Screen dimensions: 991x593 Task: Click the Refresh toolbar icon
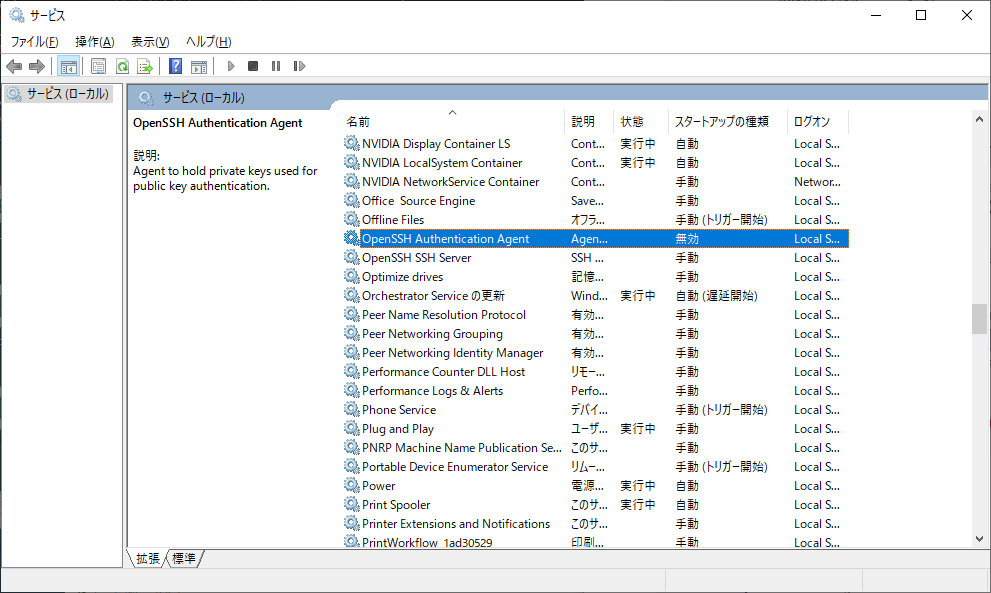(x=122, y=66)
